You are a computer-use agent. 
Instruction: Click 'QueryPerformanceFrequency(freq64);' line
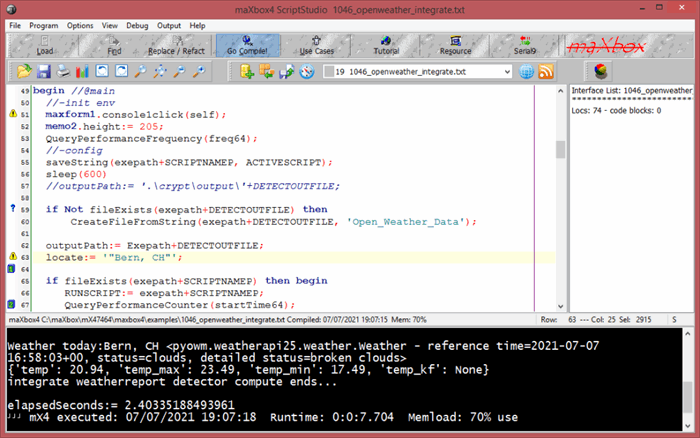151,139
